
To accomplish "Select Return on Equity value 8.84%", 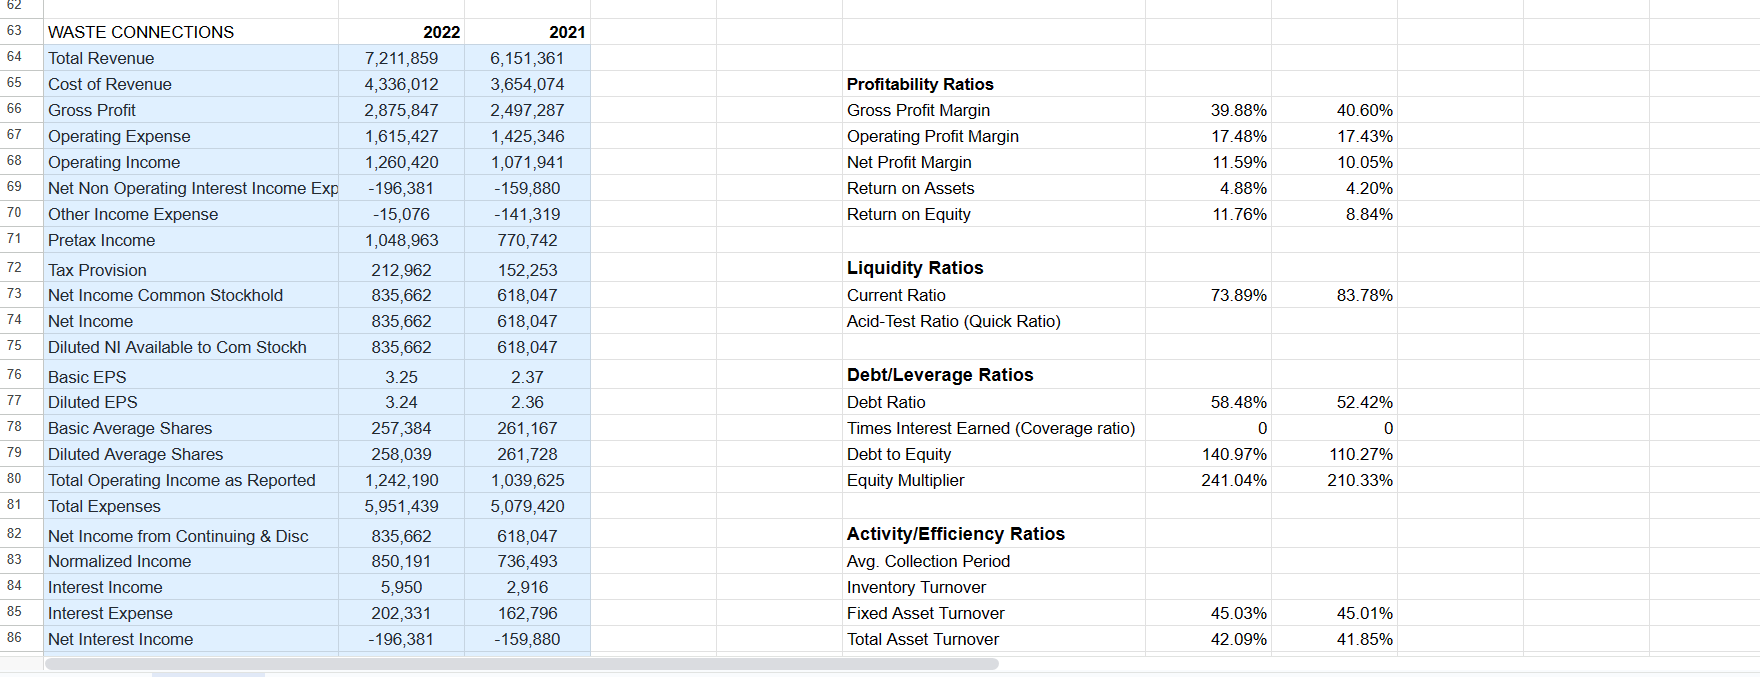I will tap(1334, 214).
